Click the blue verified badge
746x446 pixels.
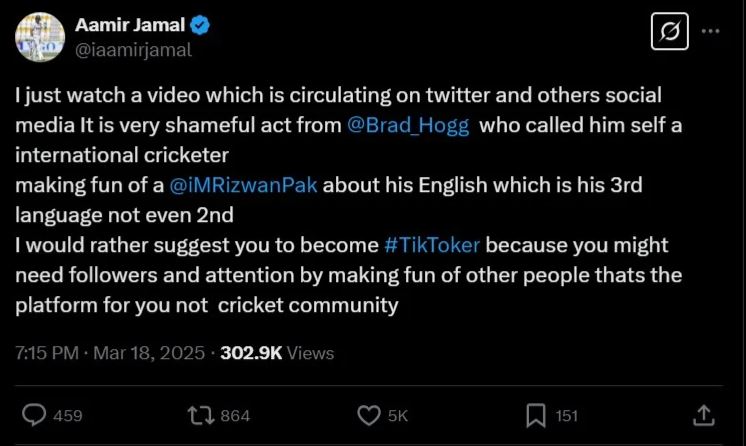click(x=201, y=25)
